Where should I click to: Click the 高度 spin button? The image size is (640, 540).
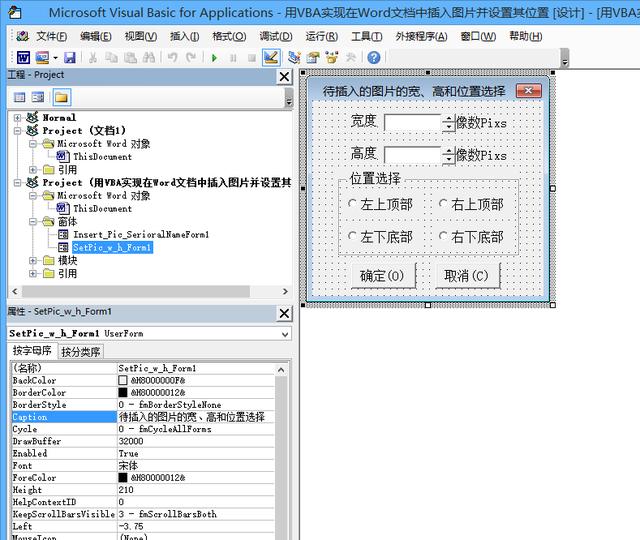tap(449, 155)
